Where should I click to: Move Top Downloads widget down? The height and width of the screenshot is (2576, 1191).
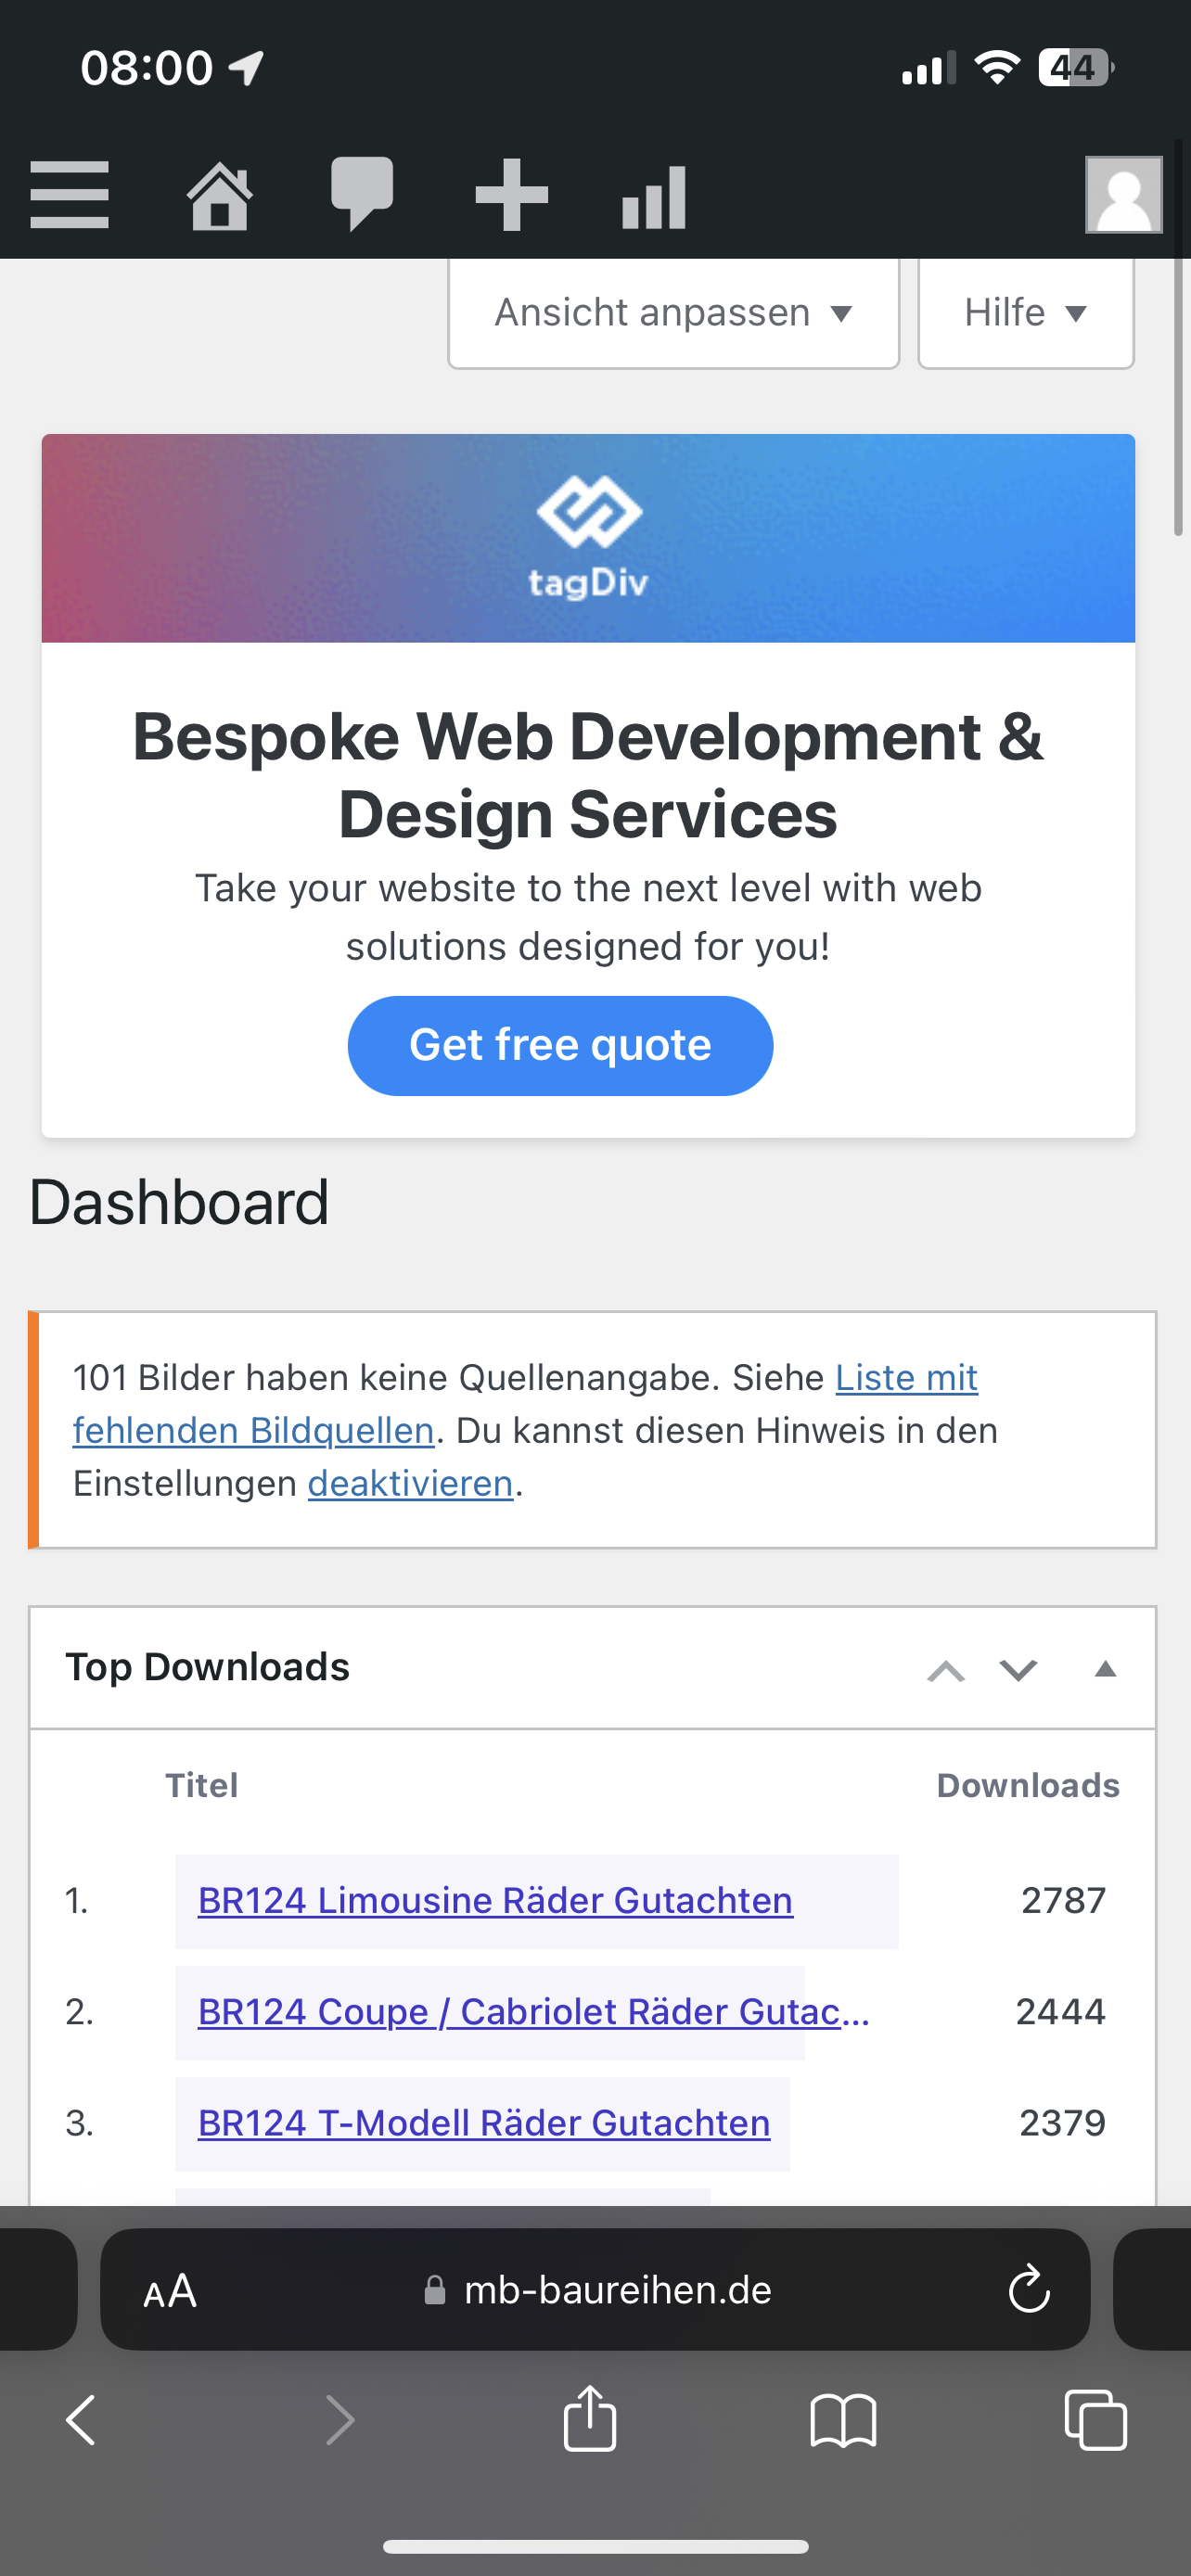click(1018, 1670)
